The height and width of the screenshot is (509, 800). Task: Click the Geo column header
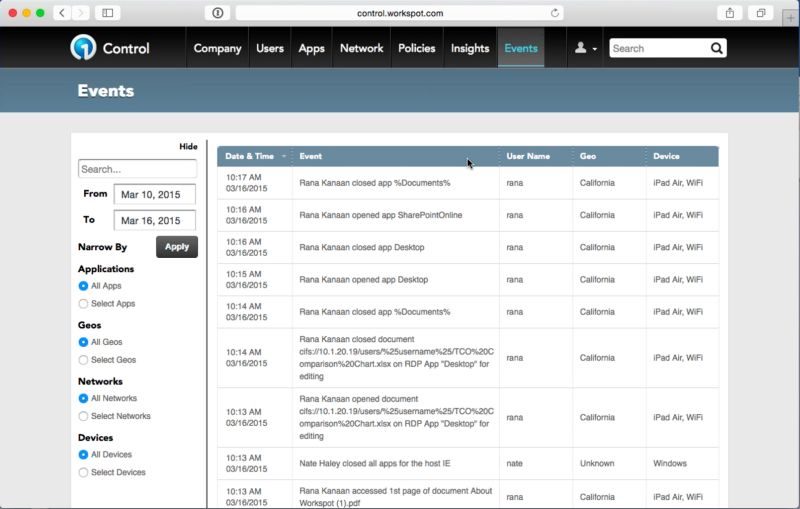click(609, 156)
